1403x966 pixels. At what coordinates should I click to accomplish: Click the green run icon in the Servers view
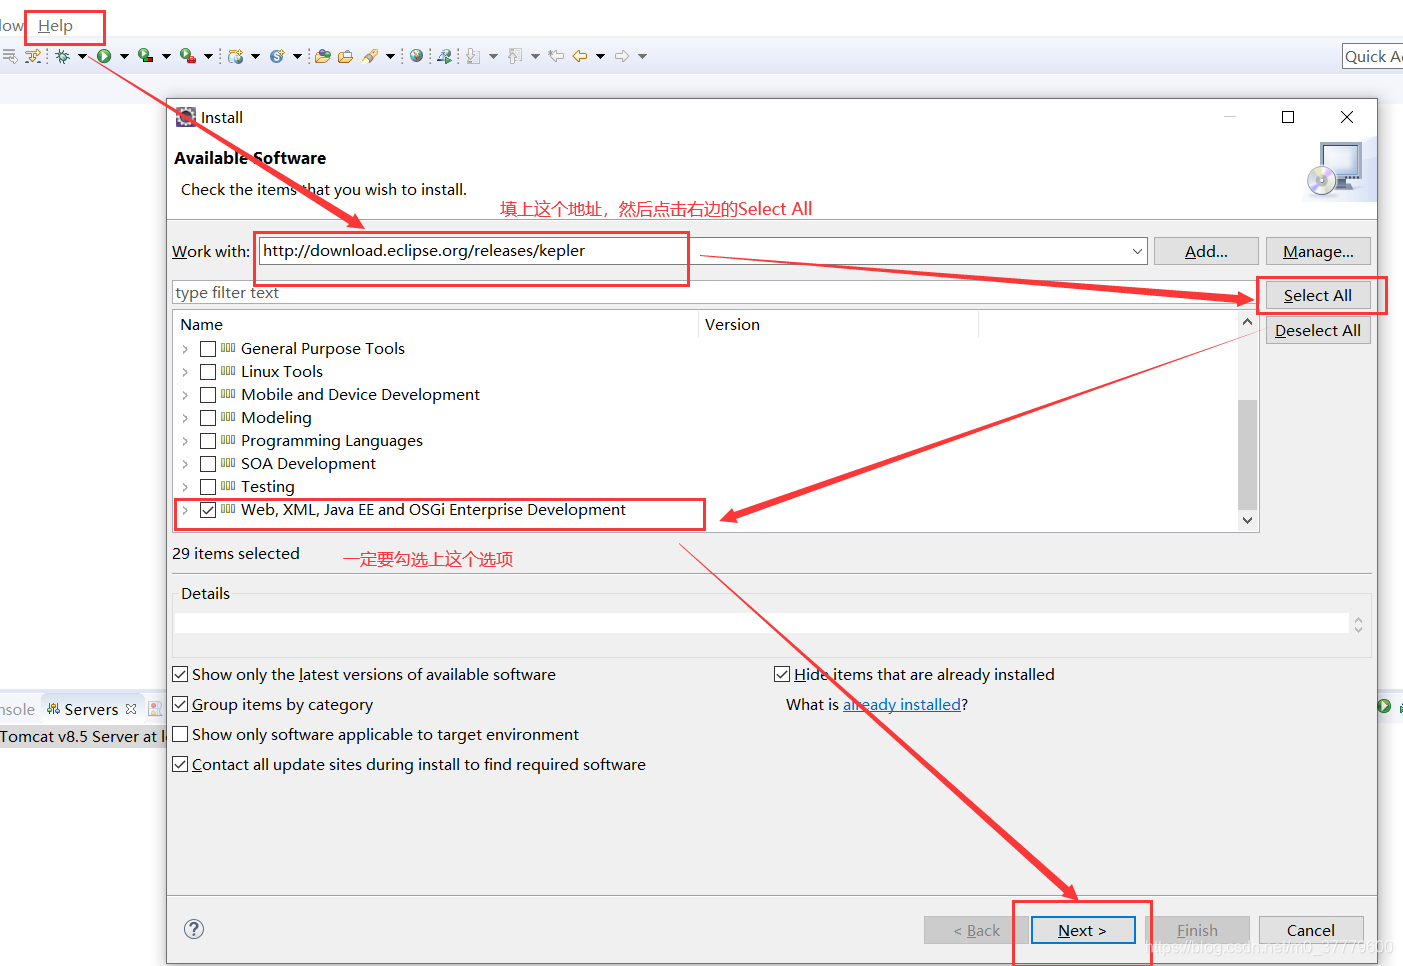click(1384, 706)
